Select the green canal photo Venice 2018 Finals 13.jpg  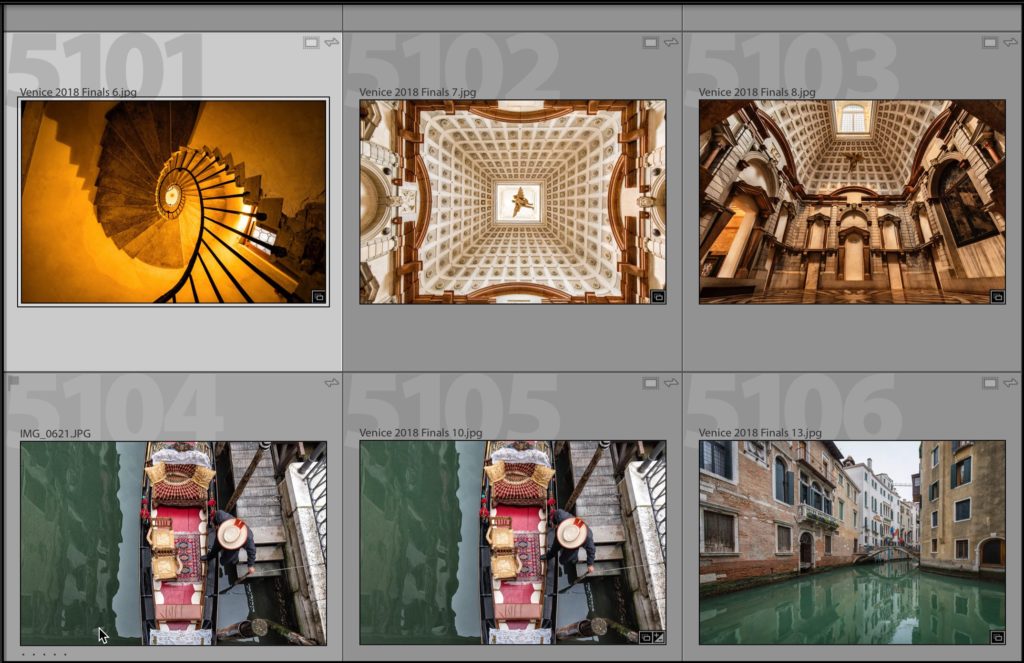(852, 543)
